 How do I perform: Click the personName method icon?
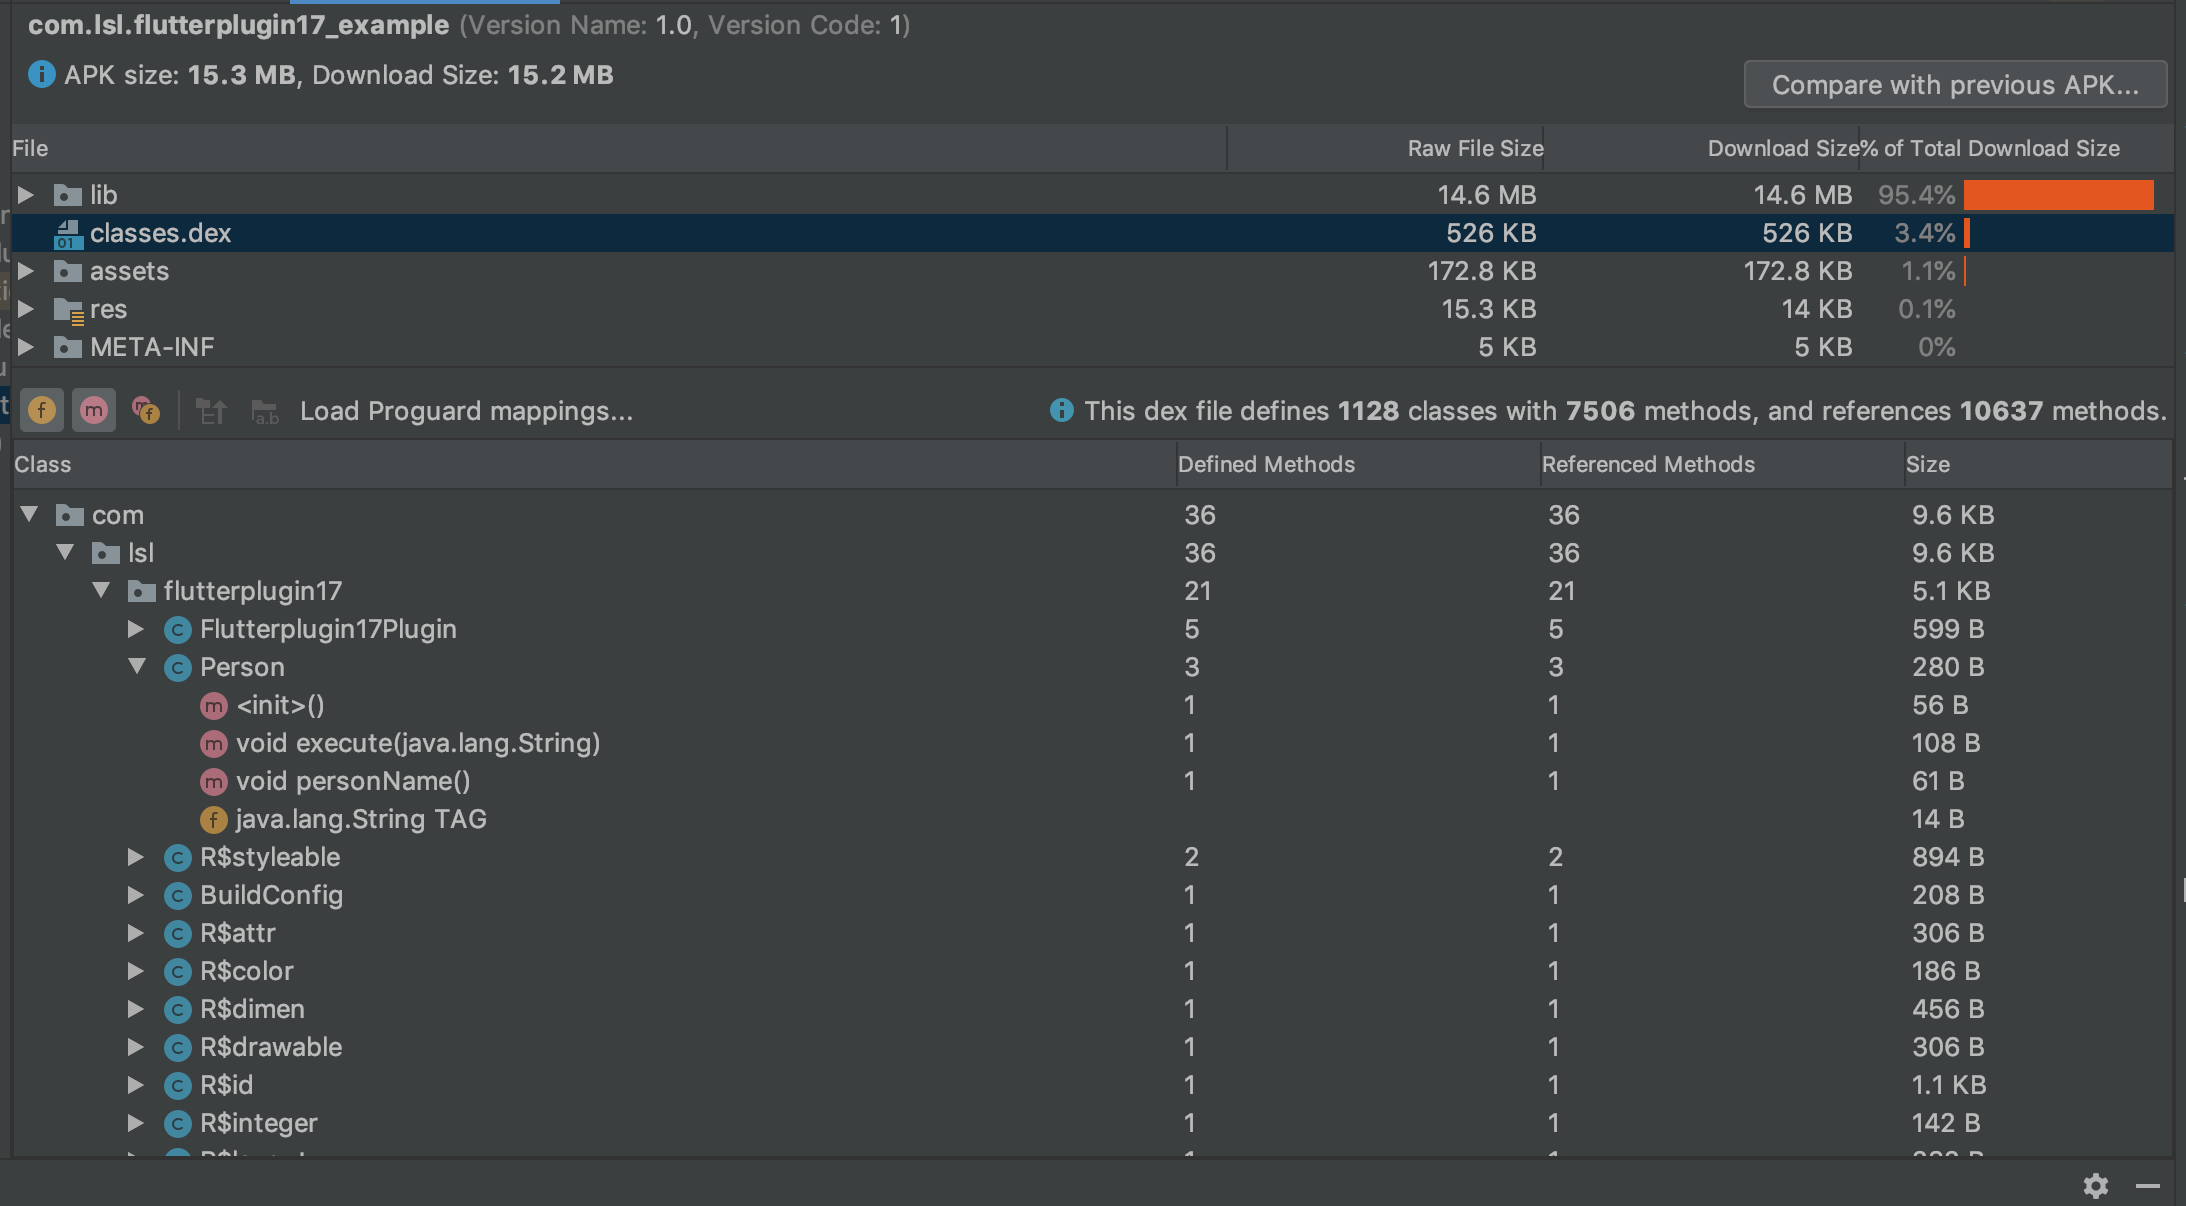click(x=214, y=782)
